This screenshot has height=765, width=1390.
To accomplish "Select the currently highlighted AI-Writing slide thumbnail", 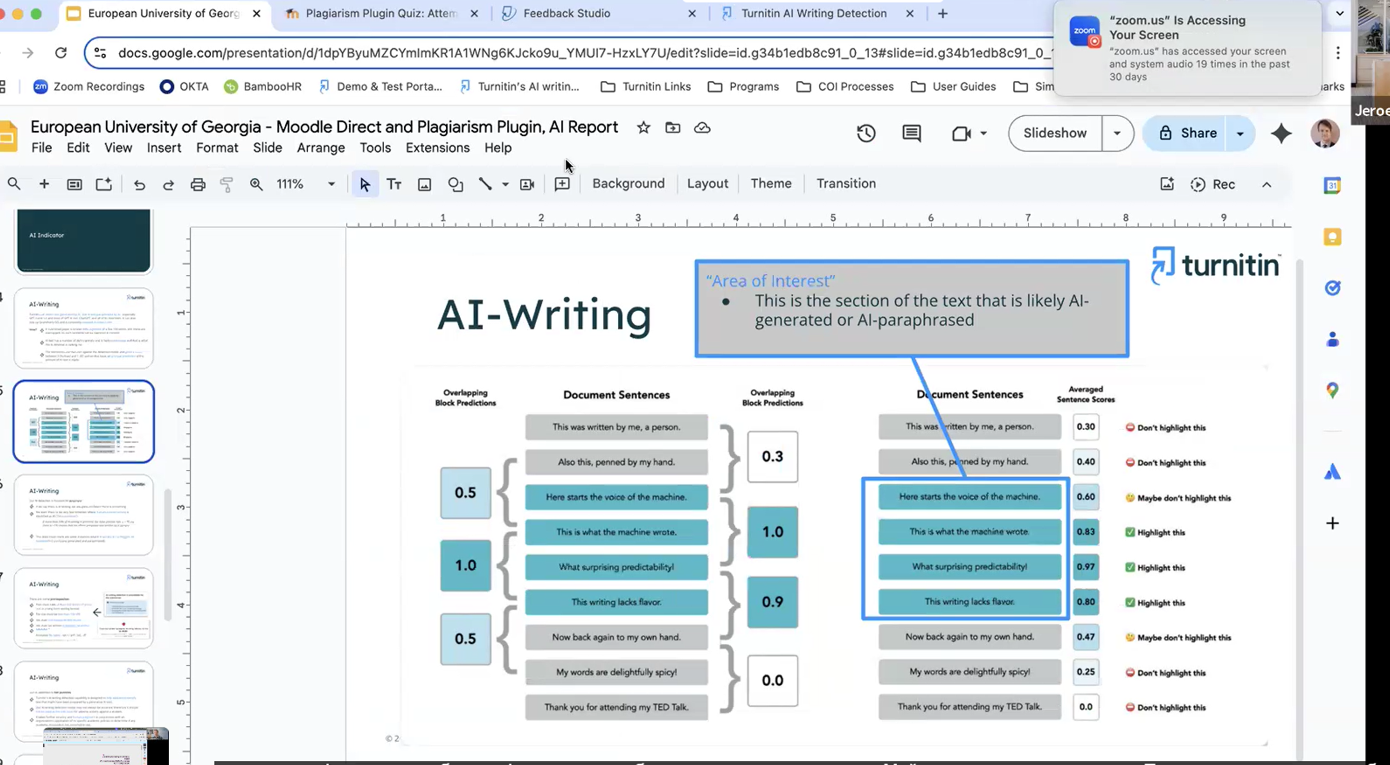I will (x=83, y=421).
